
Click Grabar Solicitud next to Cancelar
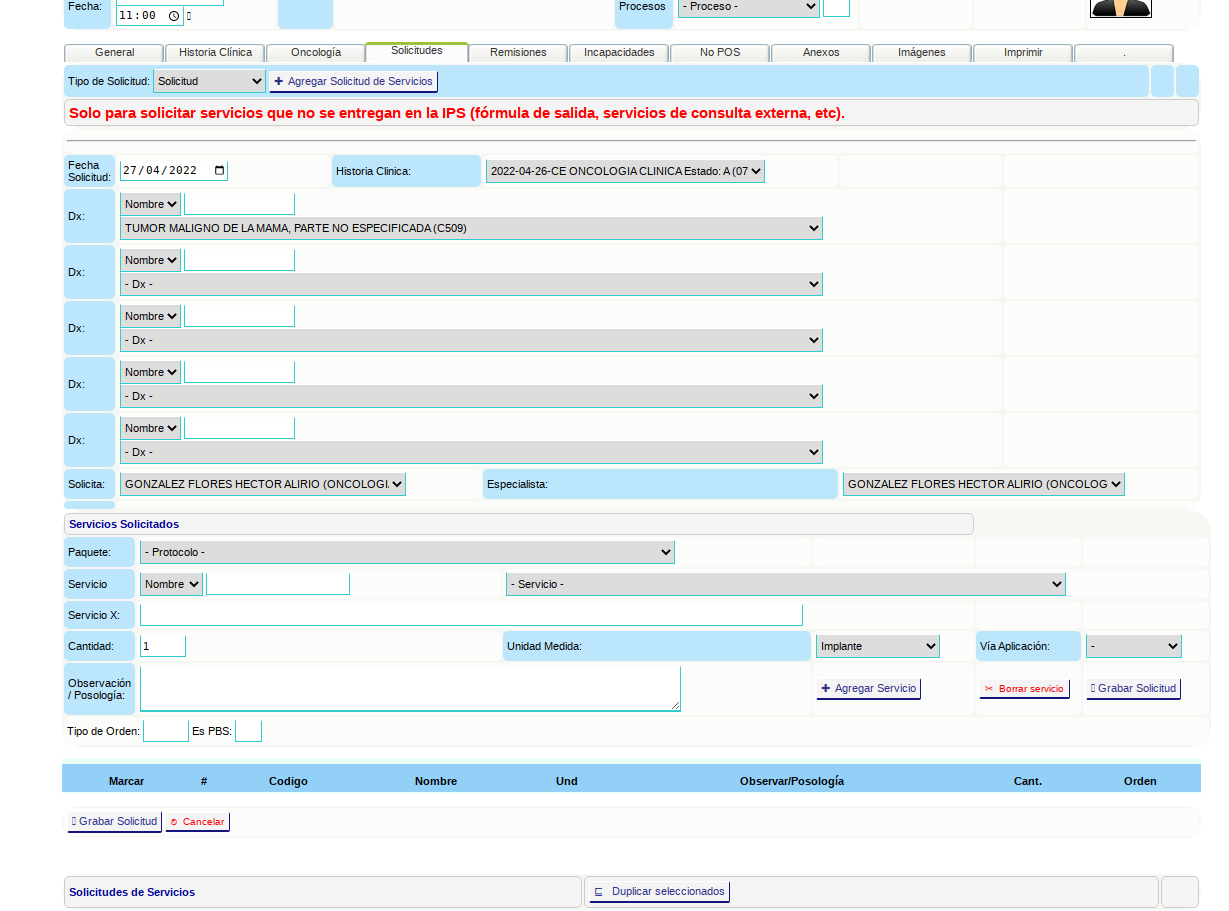(114, 822)
